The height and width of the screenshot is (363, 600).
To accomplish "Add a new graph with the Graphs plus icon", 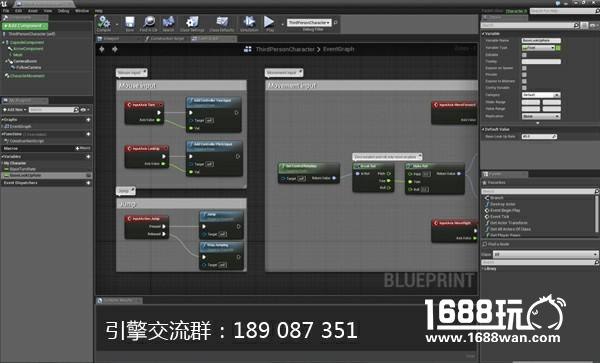I will (88, 120).
